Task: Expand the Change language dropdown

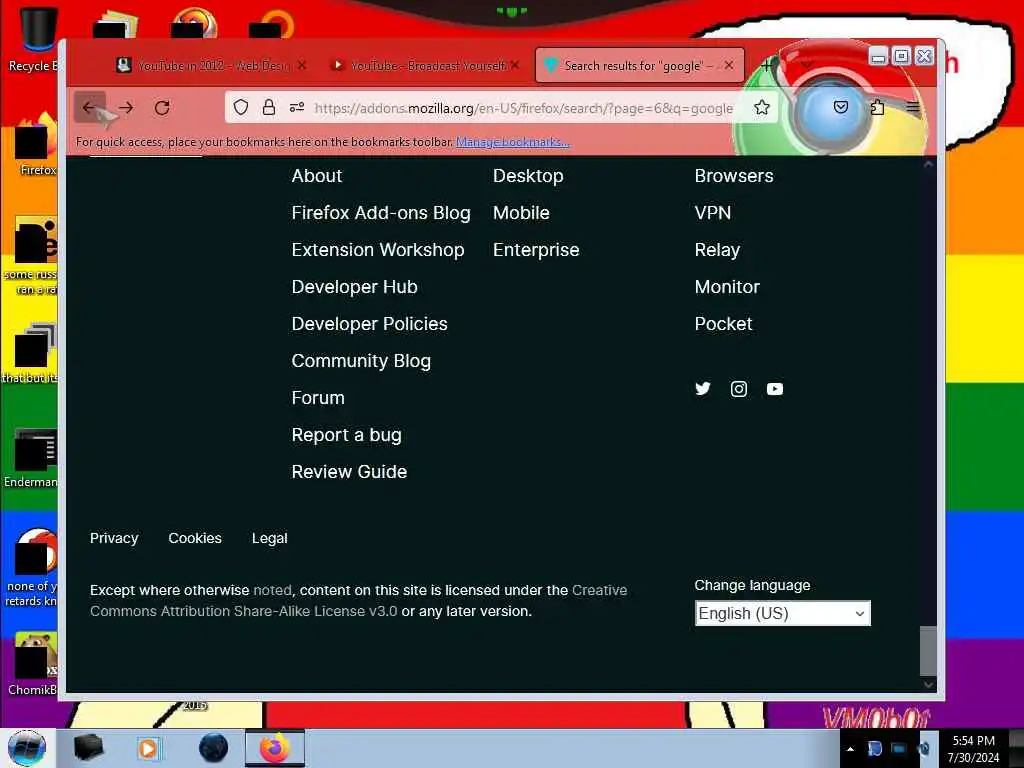Action: point(782,613)
